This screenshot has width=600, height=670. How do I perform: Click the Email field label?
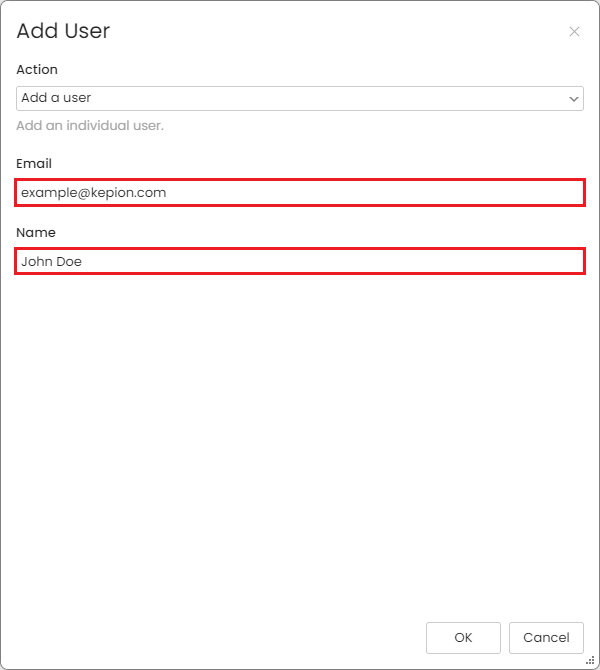tap(34, 163)
